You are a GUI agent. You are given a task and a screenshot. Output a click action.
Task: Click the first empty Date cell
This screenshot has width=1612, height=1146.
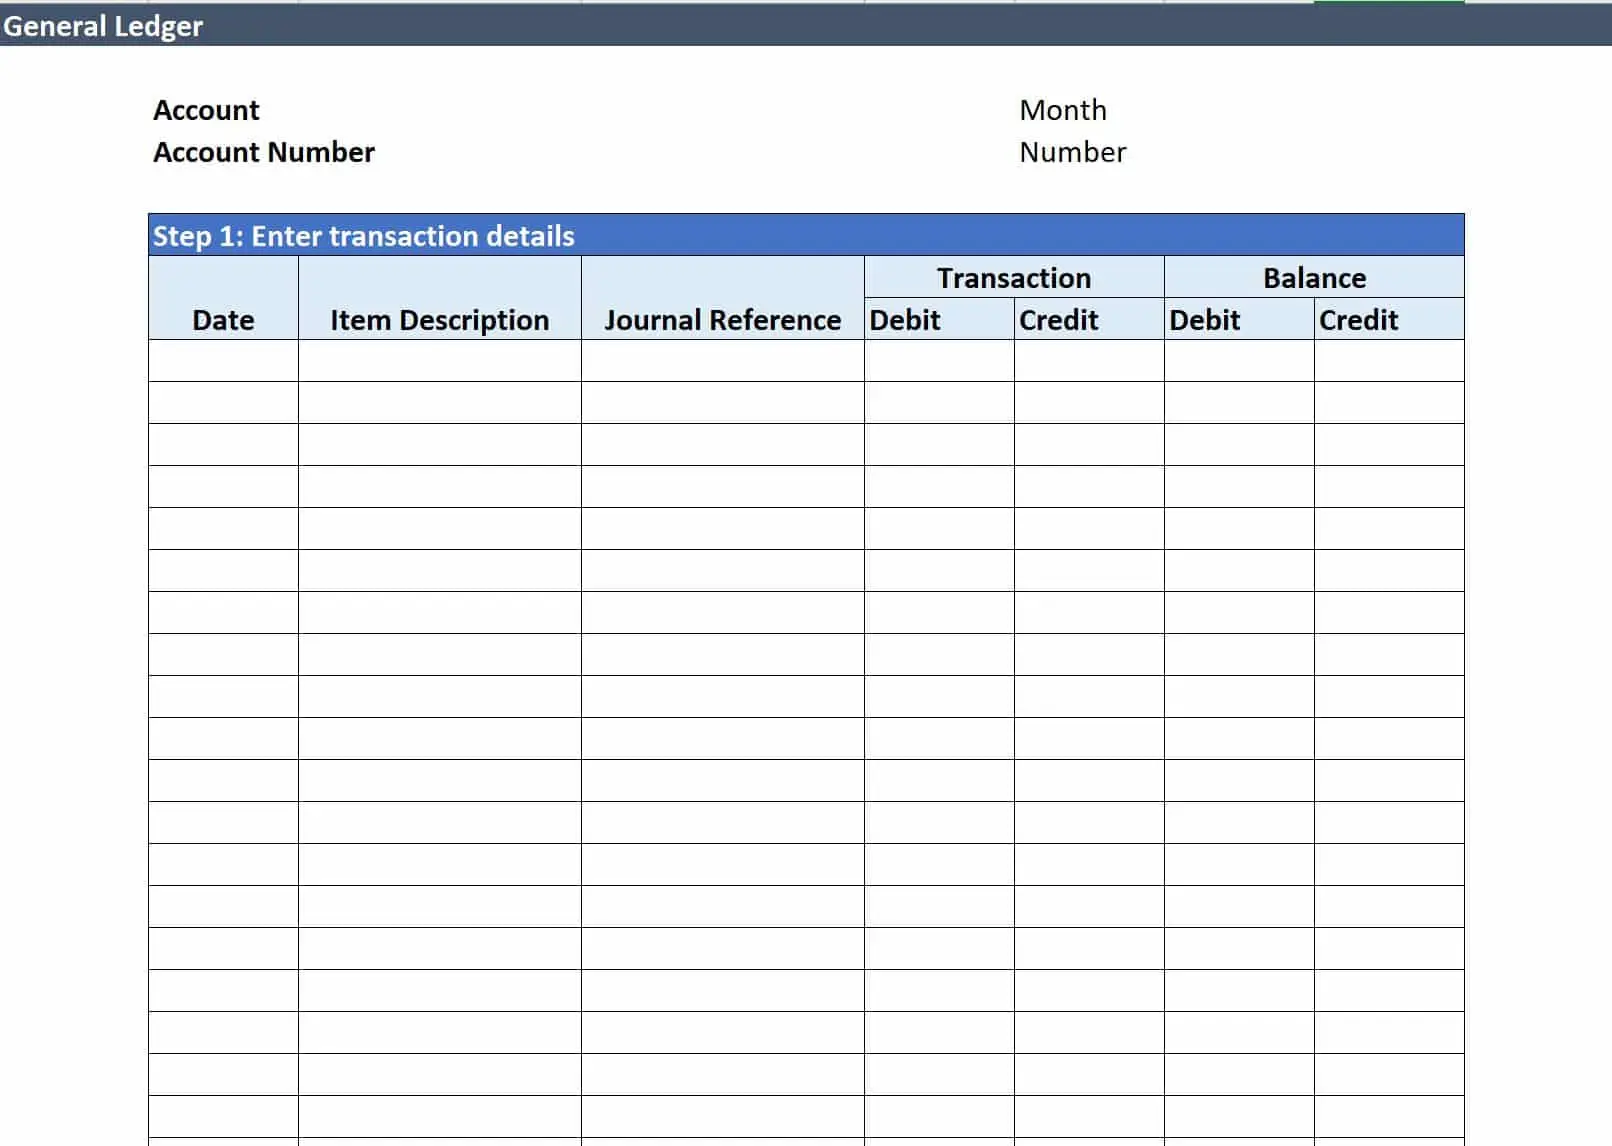(x=222, y=362)
